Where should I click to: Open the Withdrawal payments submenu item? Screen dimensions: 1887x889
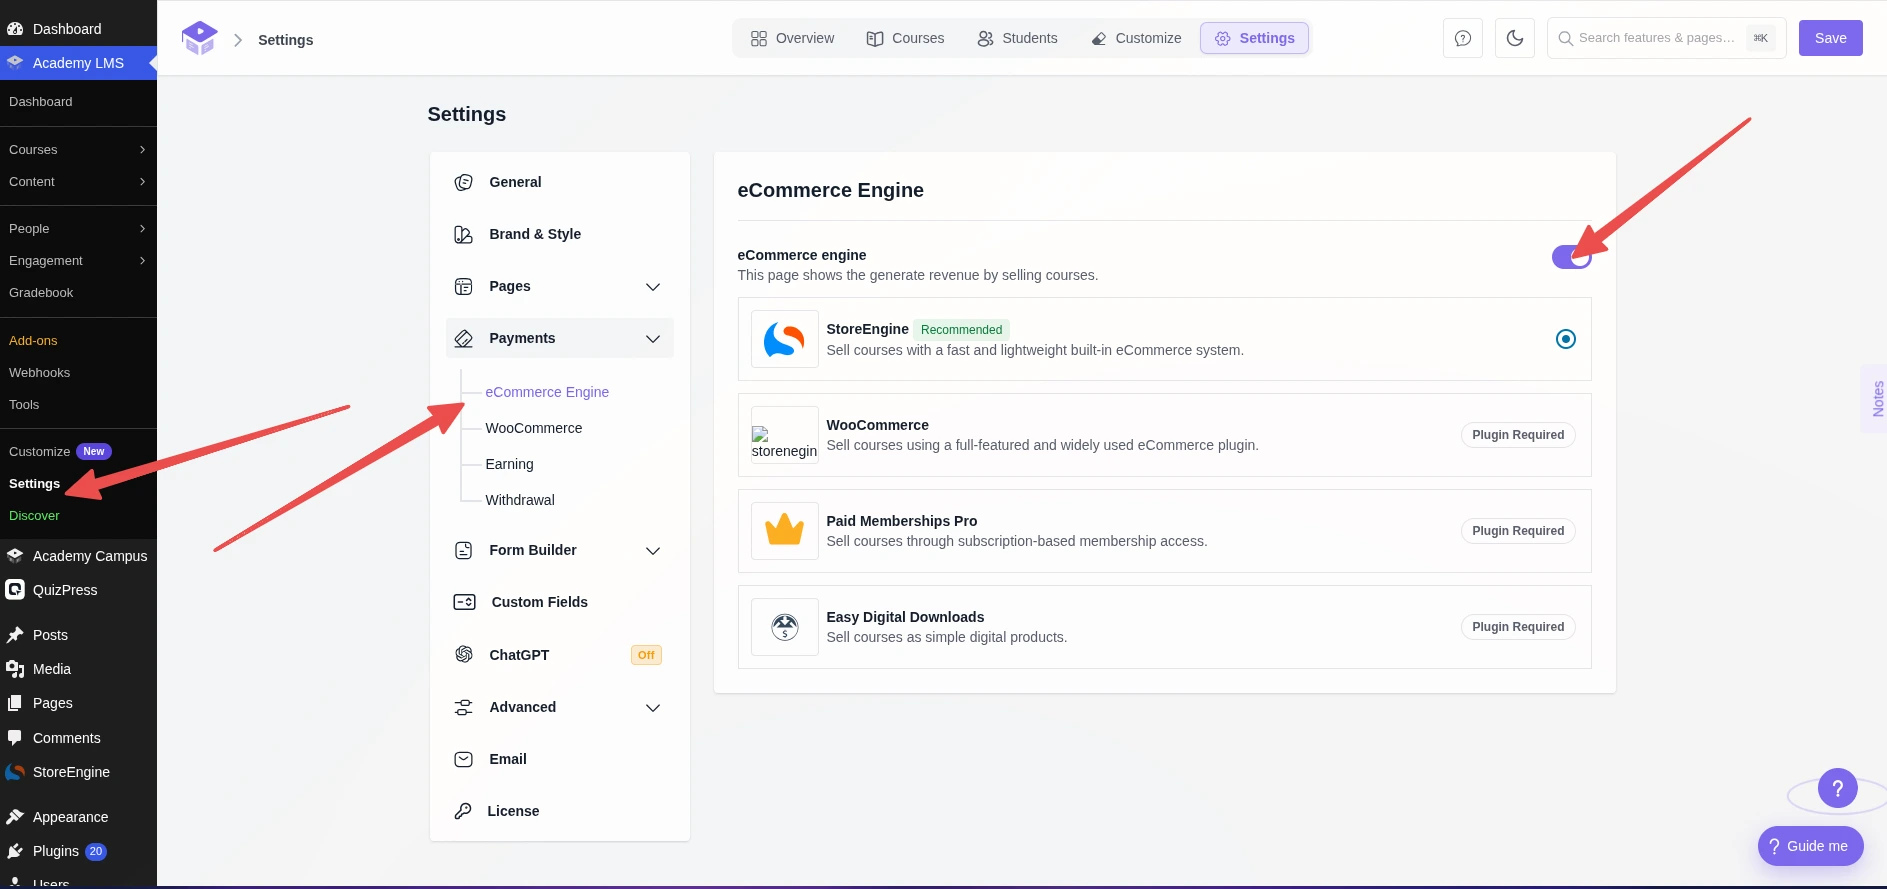(x=520, y=500)
